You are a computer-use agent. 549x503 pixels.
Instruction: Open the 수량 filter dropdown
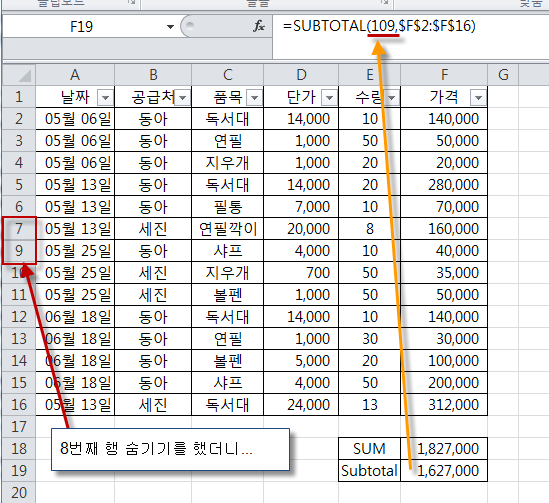pos(391,98)
